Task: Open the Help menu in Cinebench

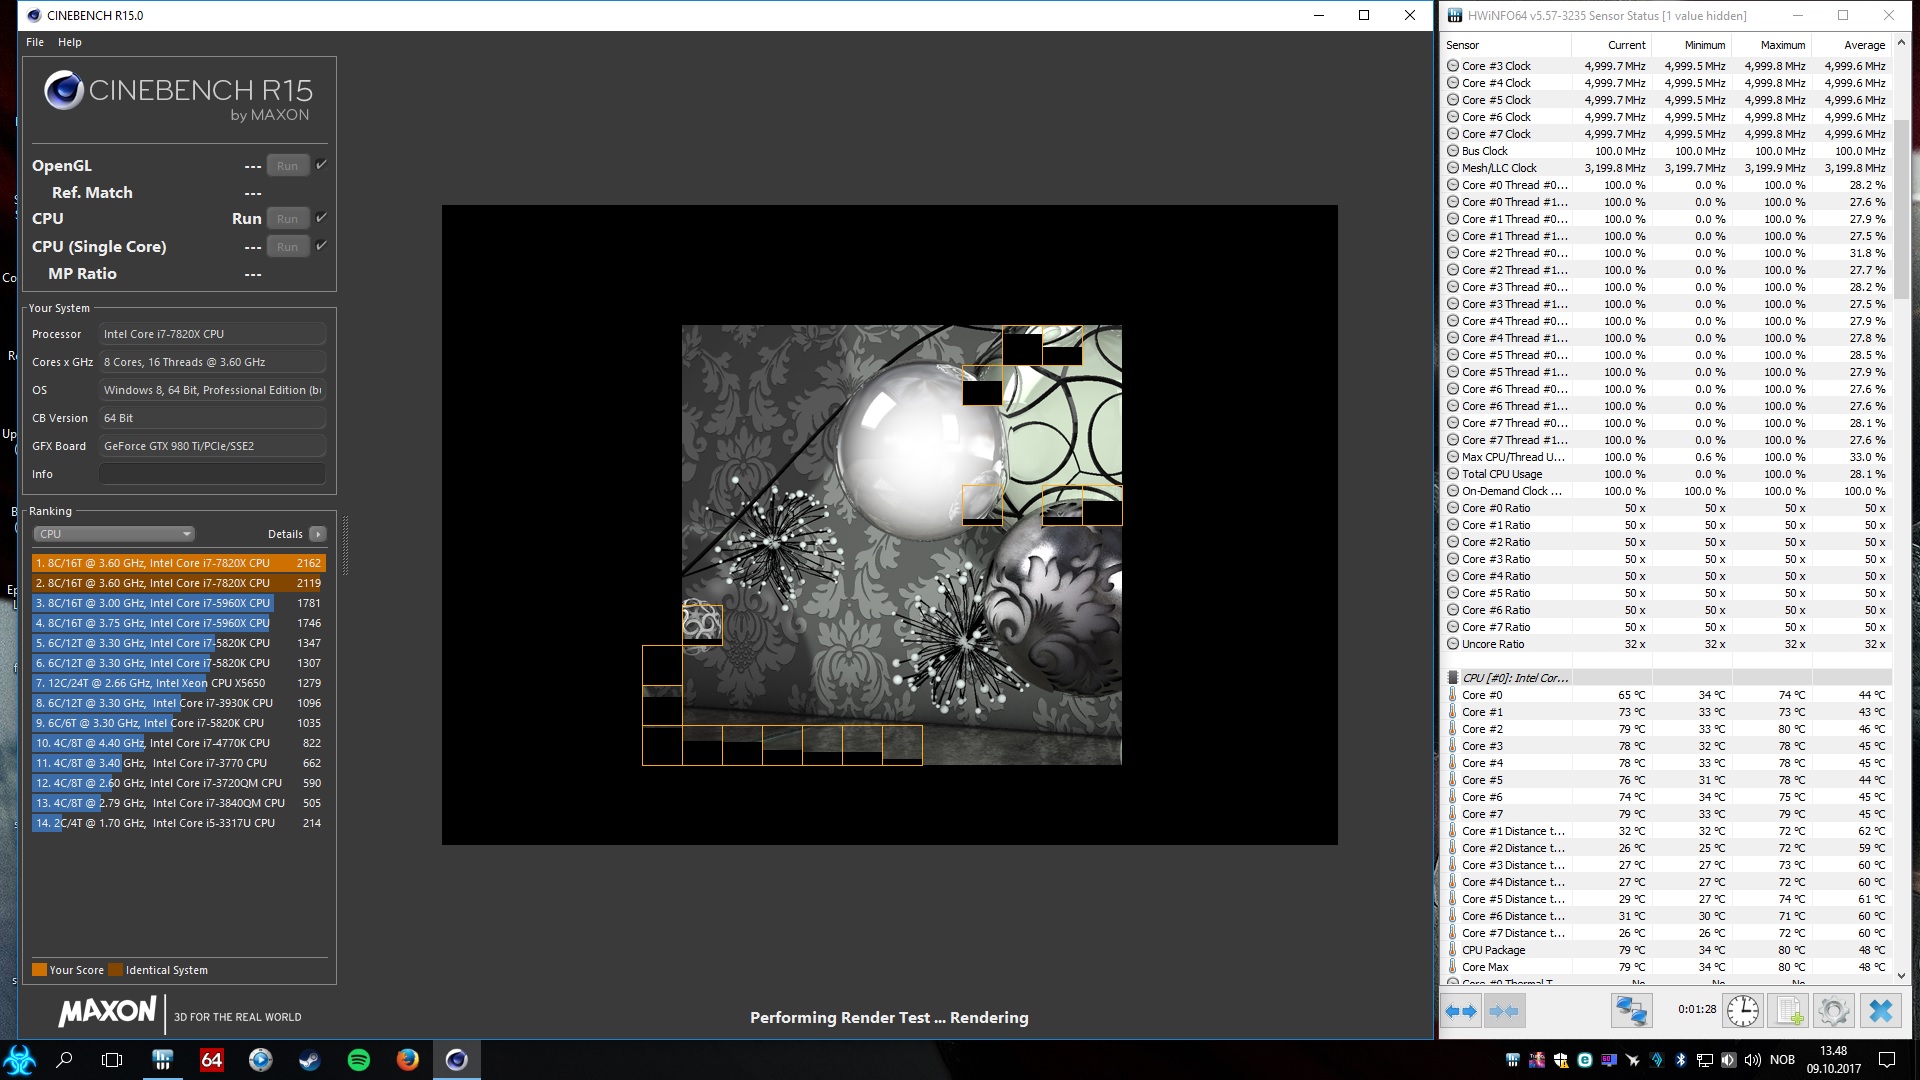Action: click(70, 42)
